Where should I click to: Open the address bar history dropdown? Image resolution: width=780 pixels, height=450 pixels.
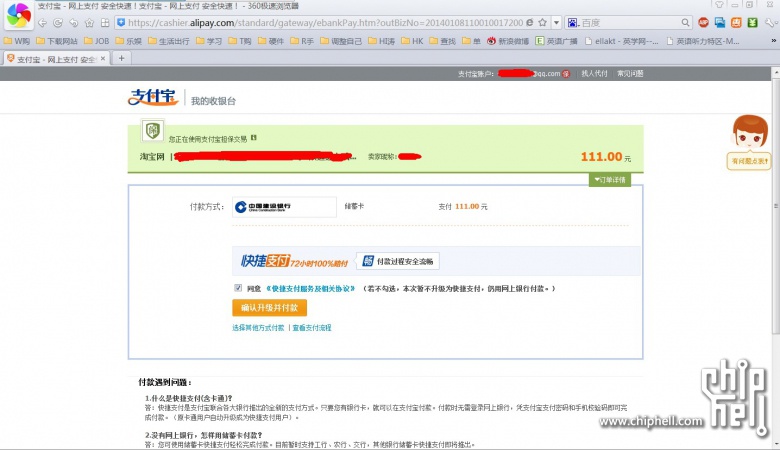557,22
